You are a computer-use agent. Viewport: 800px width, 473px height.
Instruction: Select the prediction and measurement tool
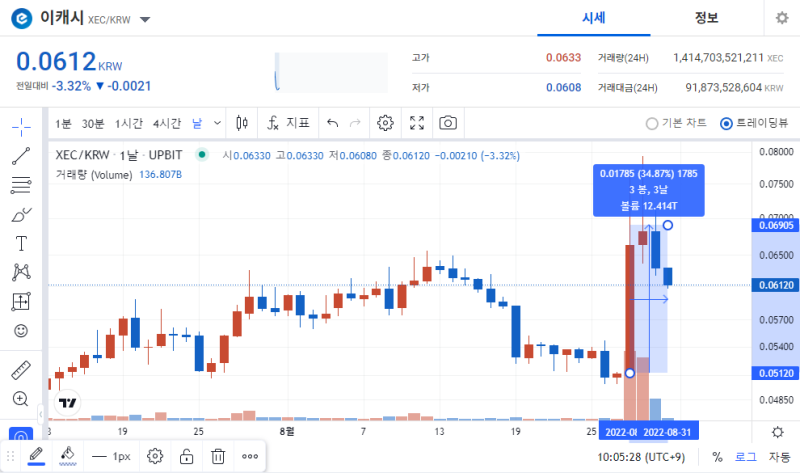pyautogui.click(x=21, y=302)
